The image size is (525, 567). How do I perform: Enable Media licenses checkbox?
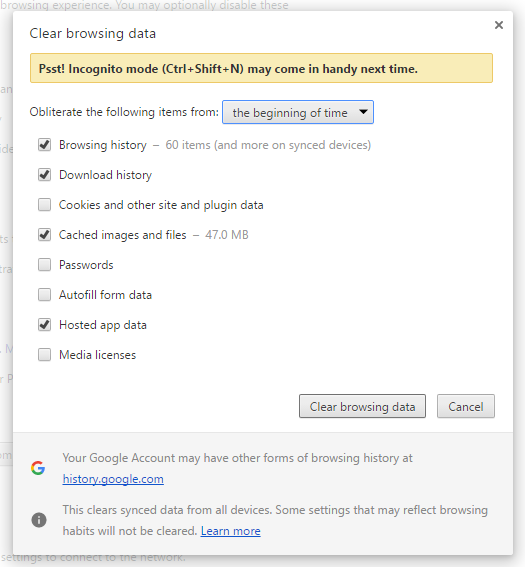44,355
